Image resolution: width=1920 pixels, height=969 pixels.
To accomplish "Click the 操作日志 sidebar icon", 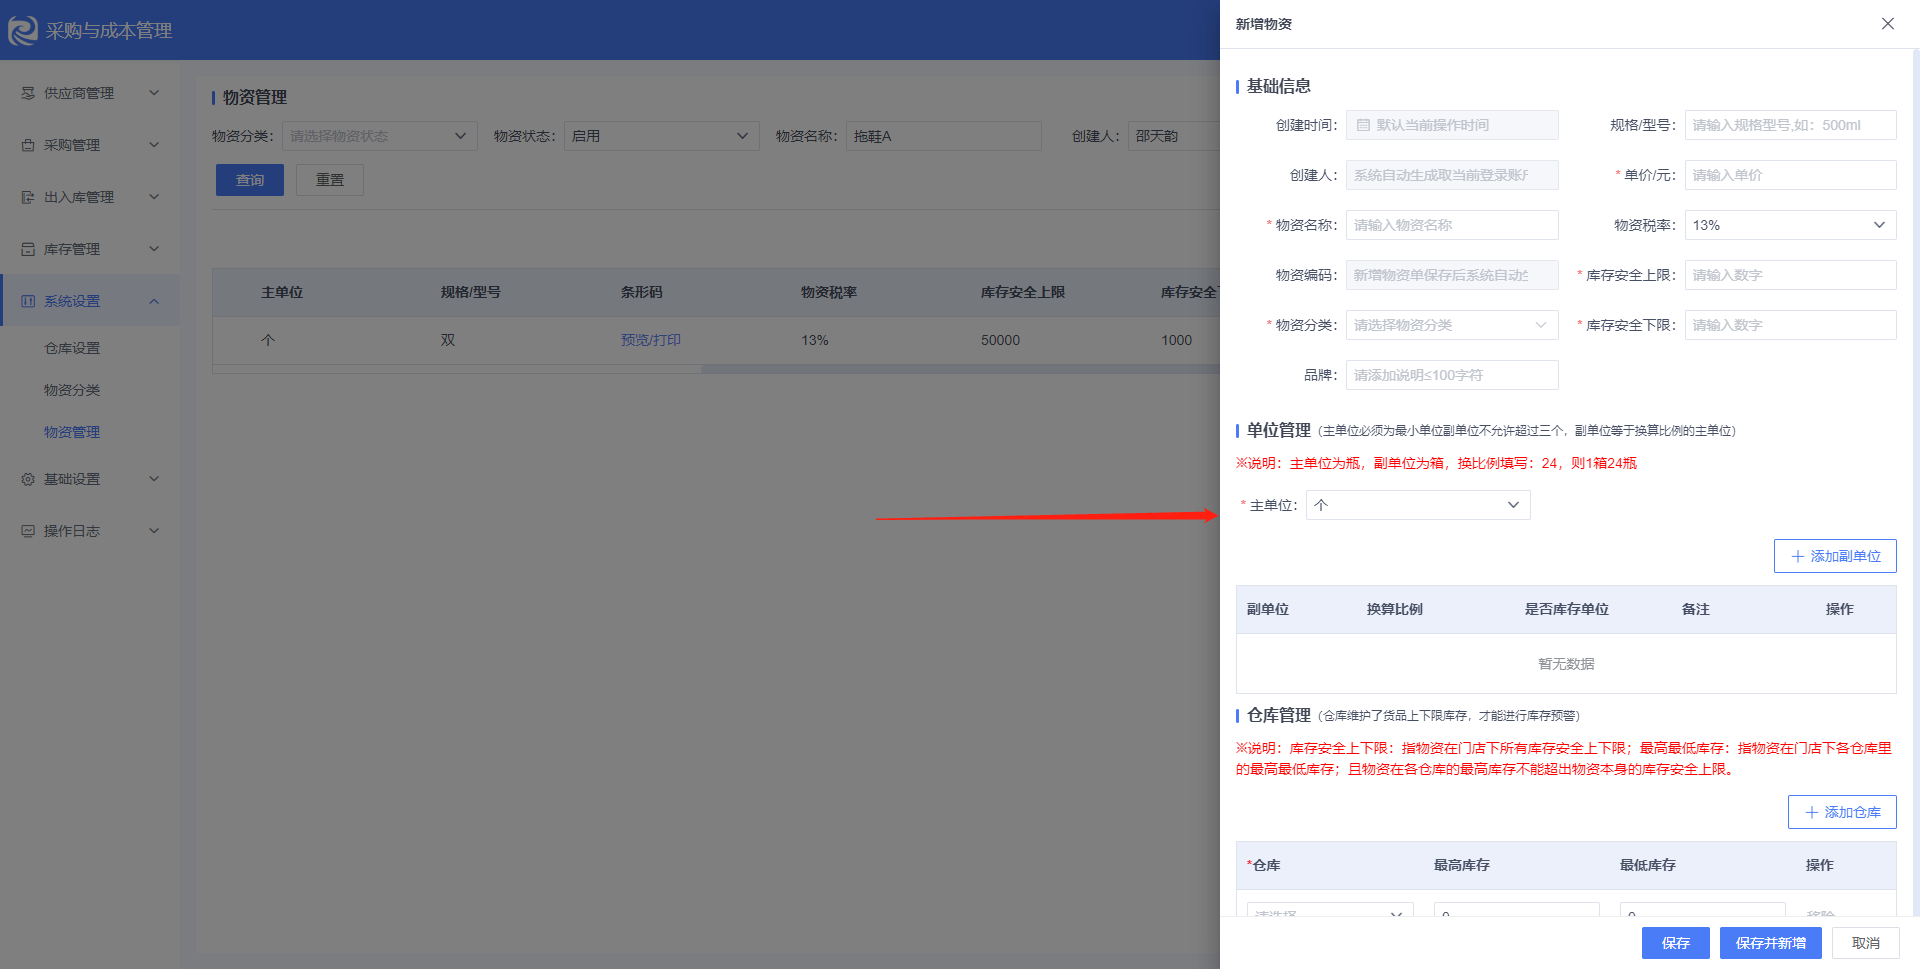I will click(x=28, y=531).
